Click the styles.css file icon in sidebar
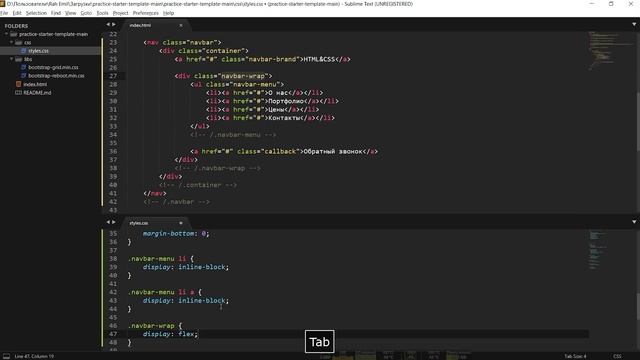The width and height of the screenshot is (640, 360). pyautogui.click(x=24, y=51)
